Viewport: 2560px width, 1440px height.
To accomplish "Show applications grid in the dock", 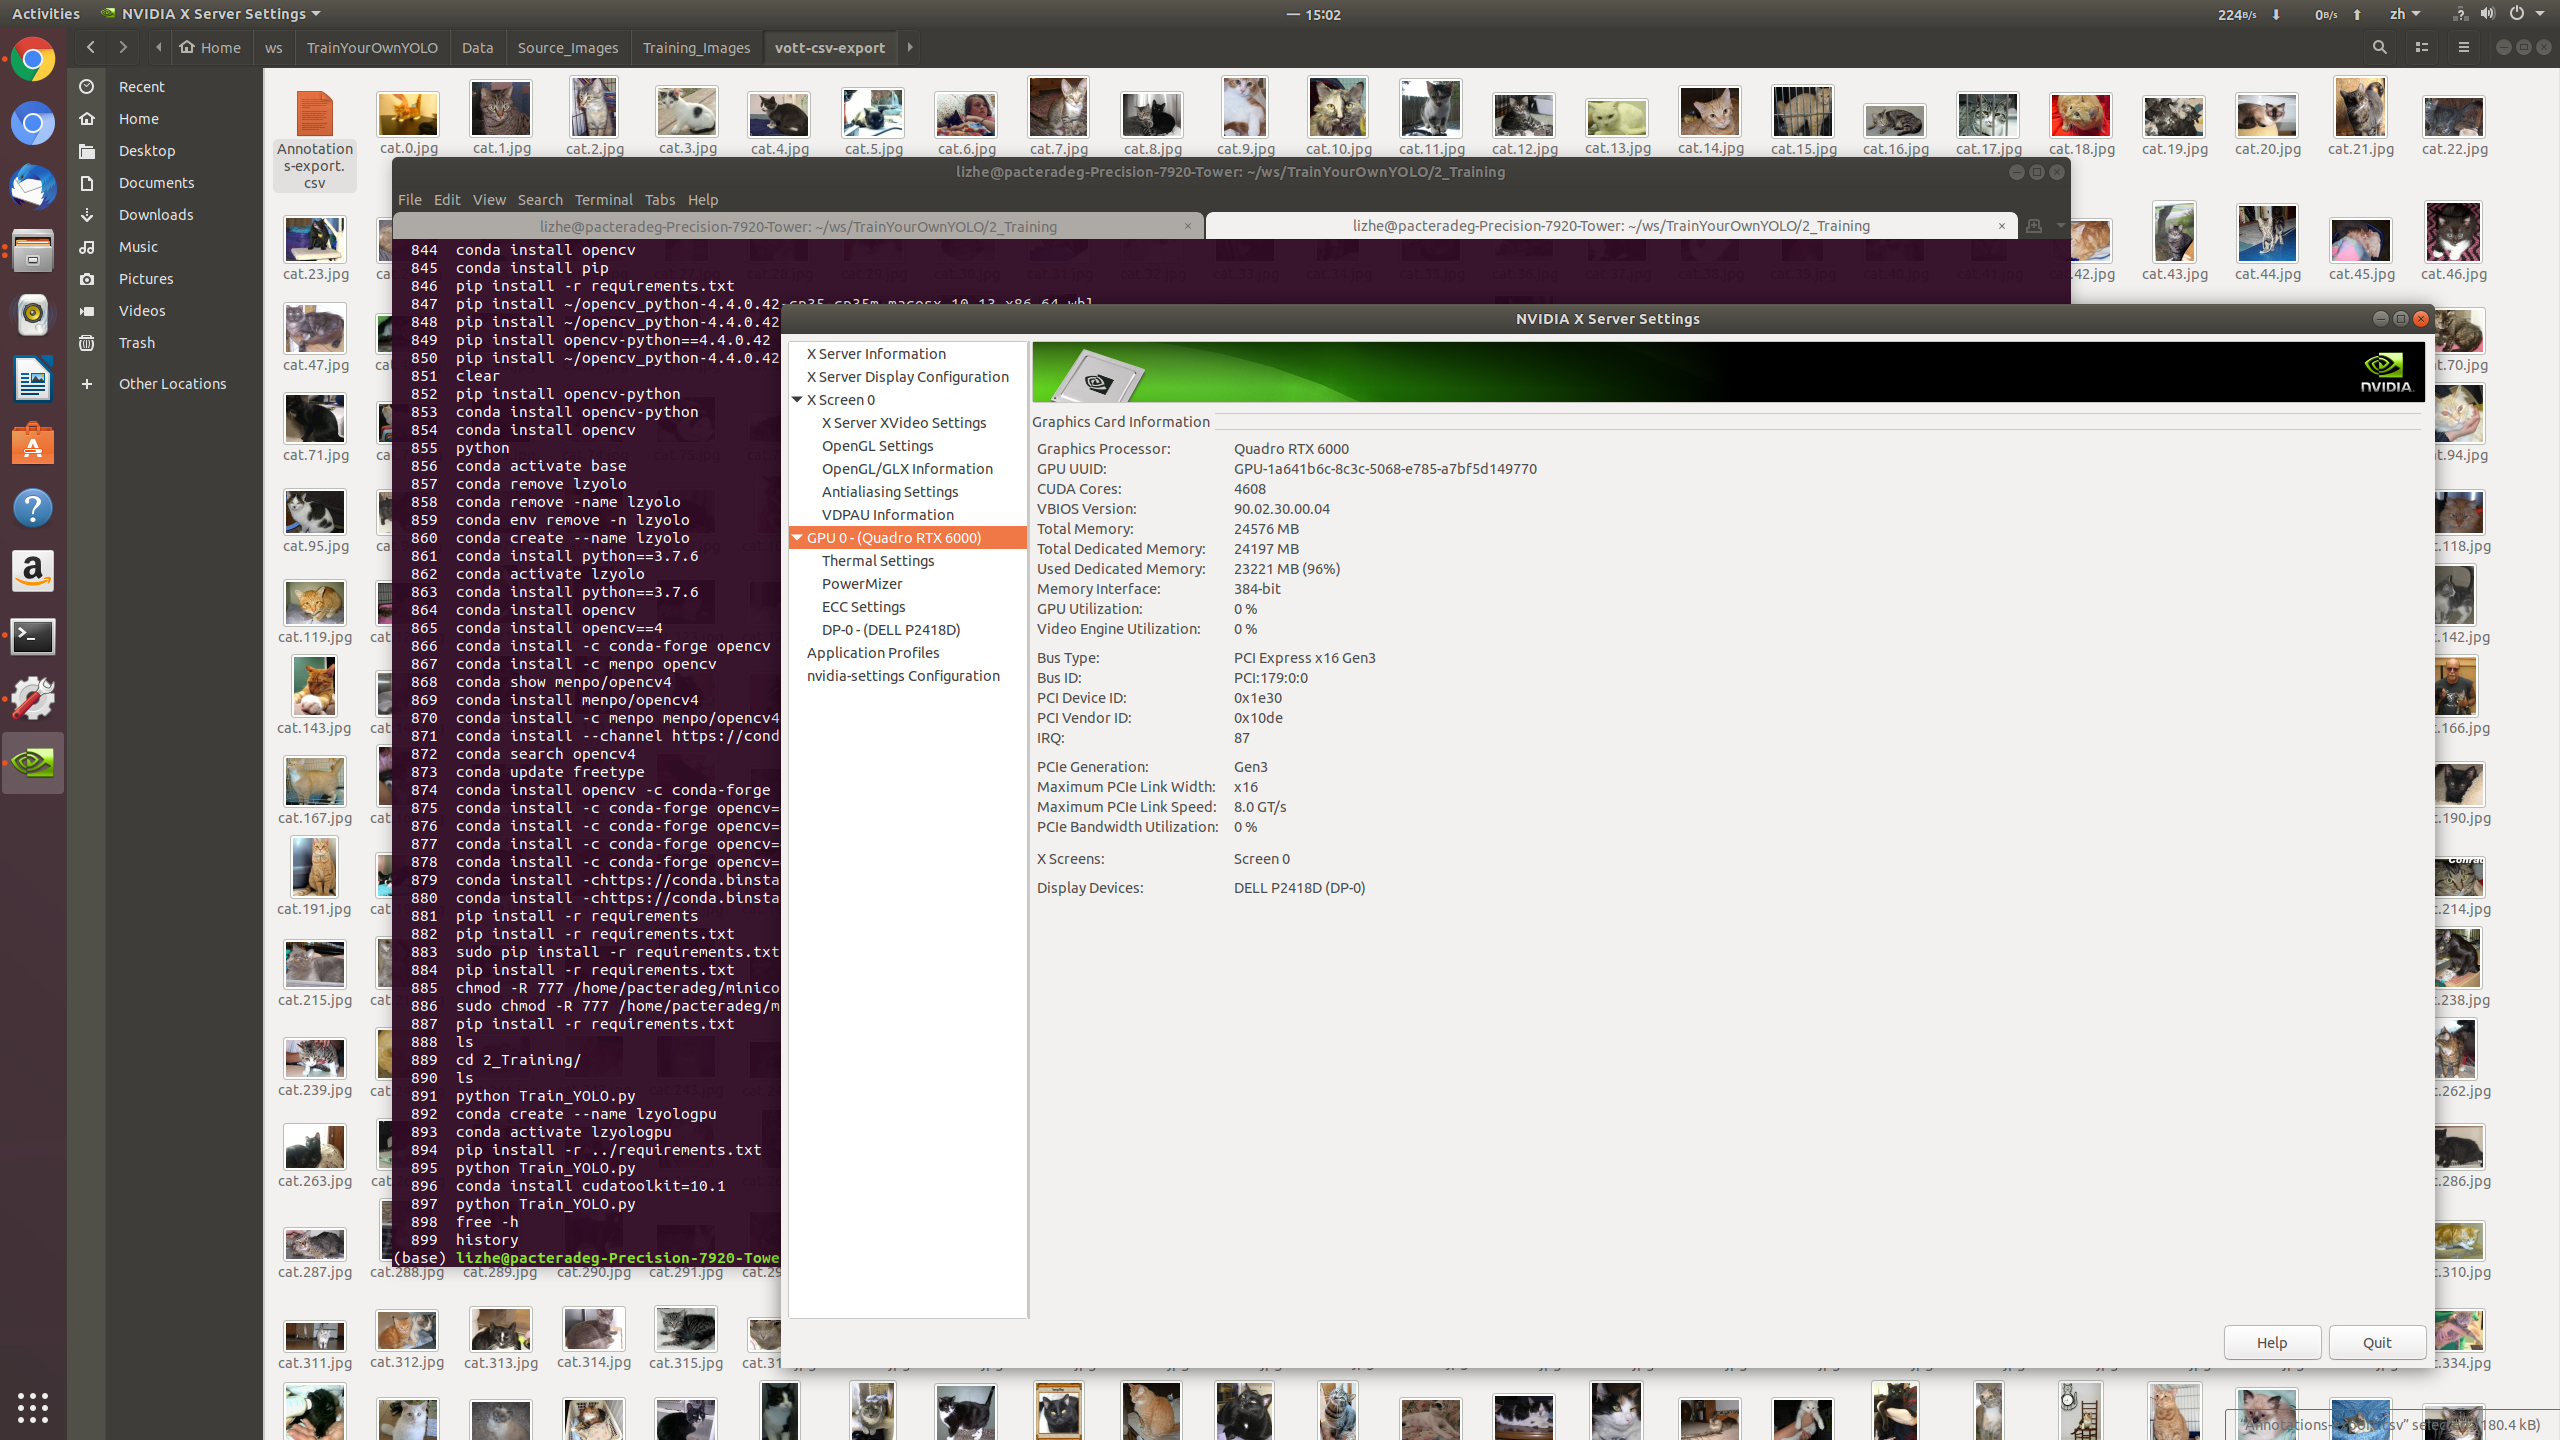I will [33, 1407].
